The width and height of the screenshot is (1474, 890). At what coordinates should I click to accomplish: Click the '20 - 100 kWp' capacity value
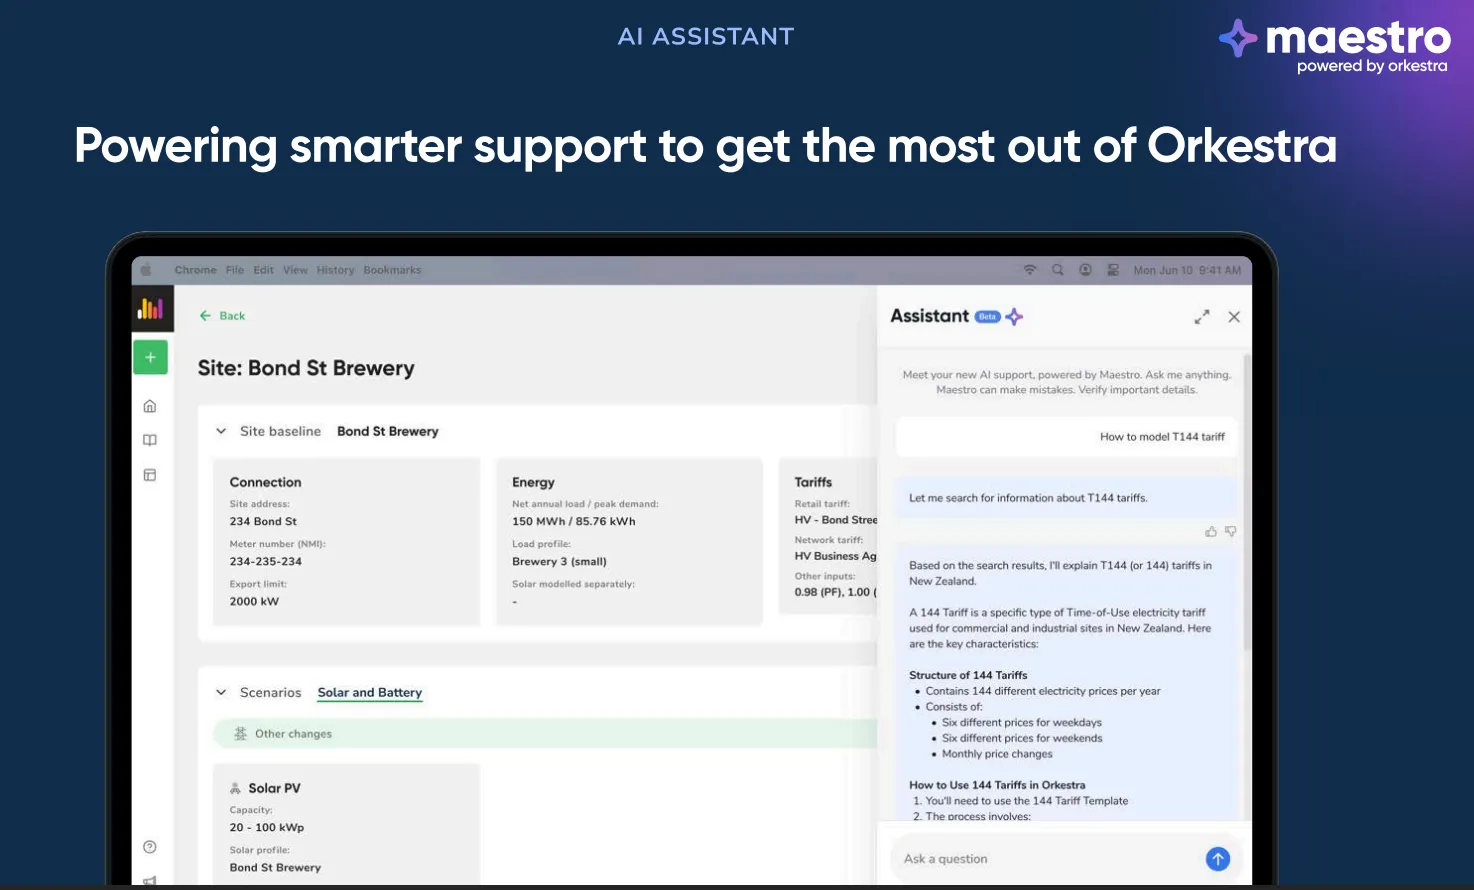(267, 828)
